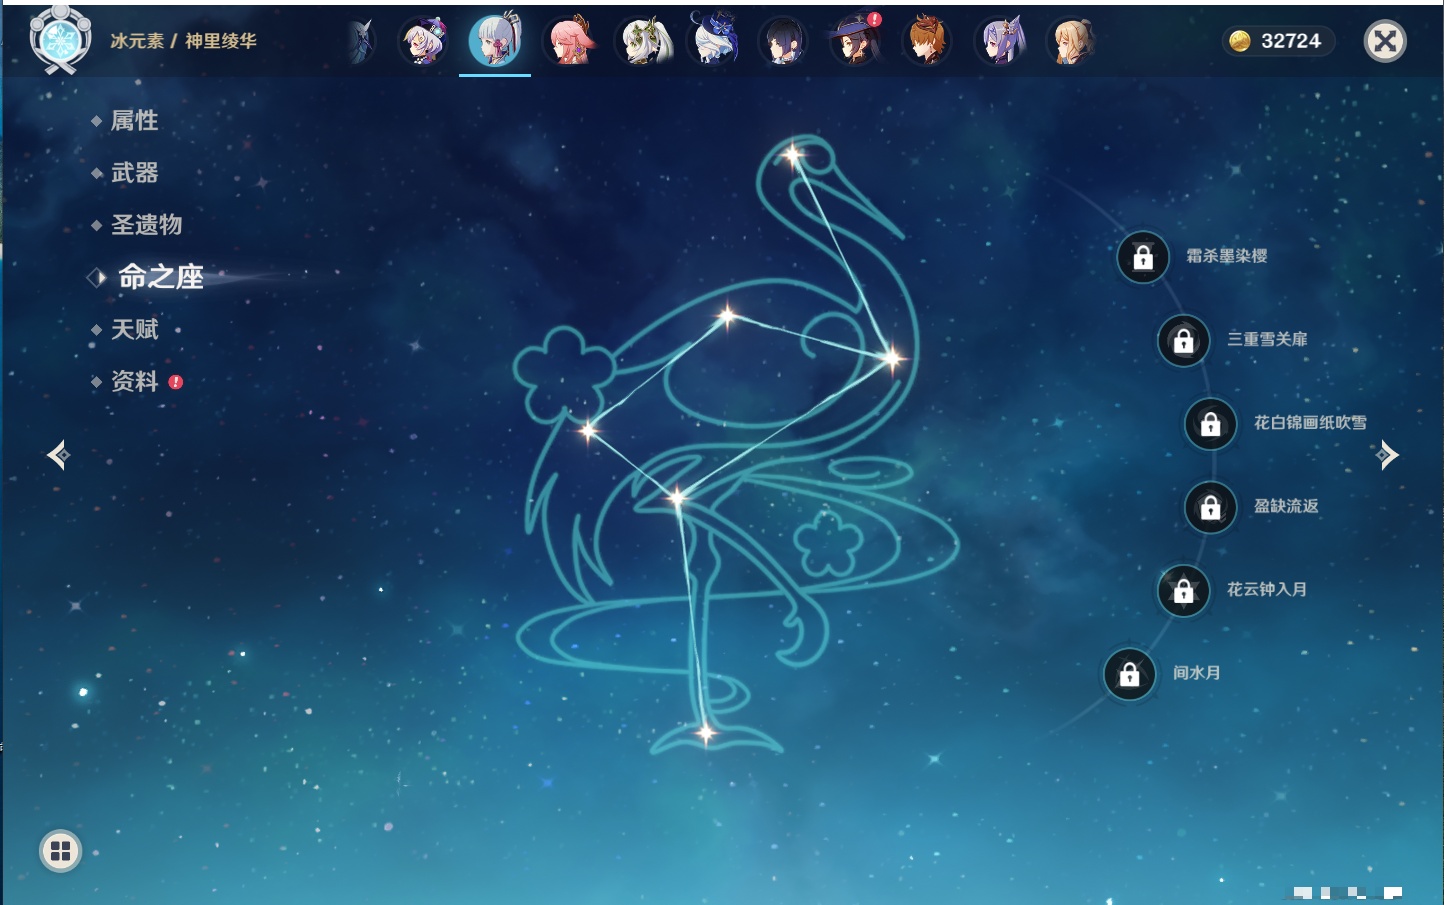The height and width of the screenshot is (905, 1444).
Task: Open the 属性 attributes page
Action: pos(134,121)
